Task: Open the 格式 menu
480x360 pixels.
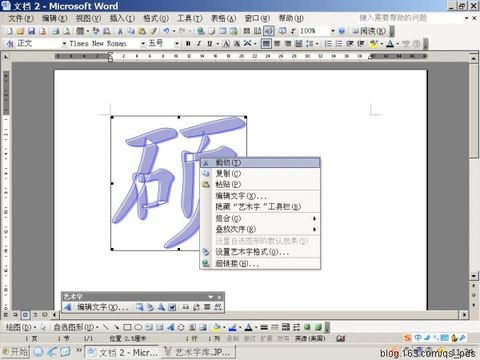Action: click(x=156, y=18)
